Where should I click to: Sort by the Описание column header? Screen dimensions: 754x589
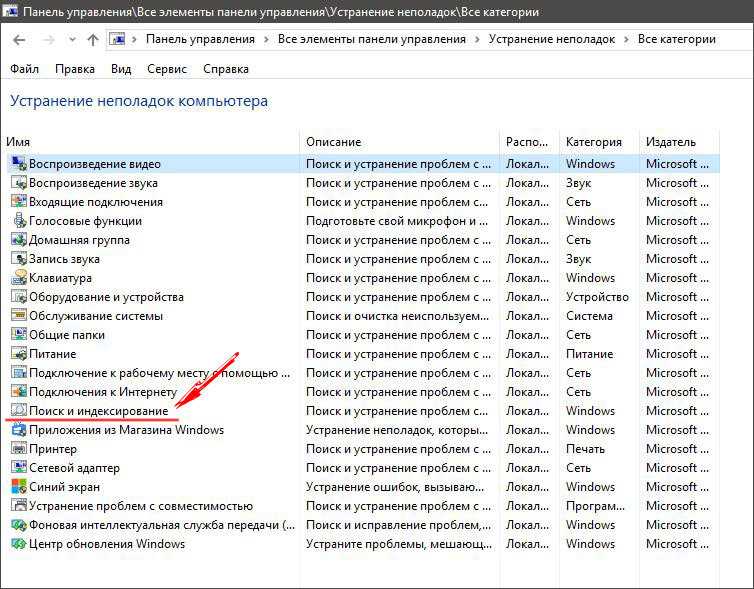click(x=334, y=142)
